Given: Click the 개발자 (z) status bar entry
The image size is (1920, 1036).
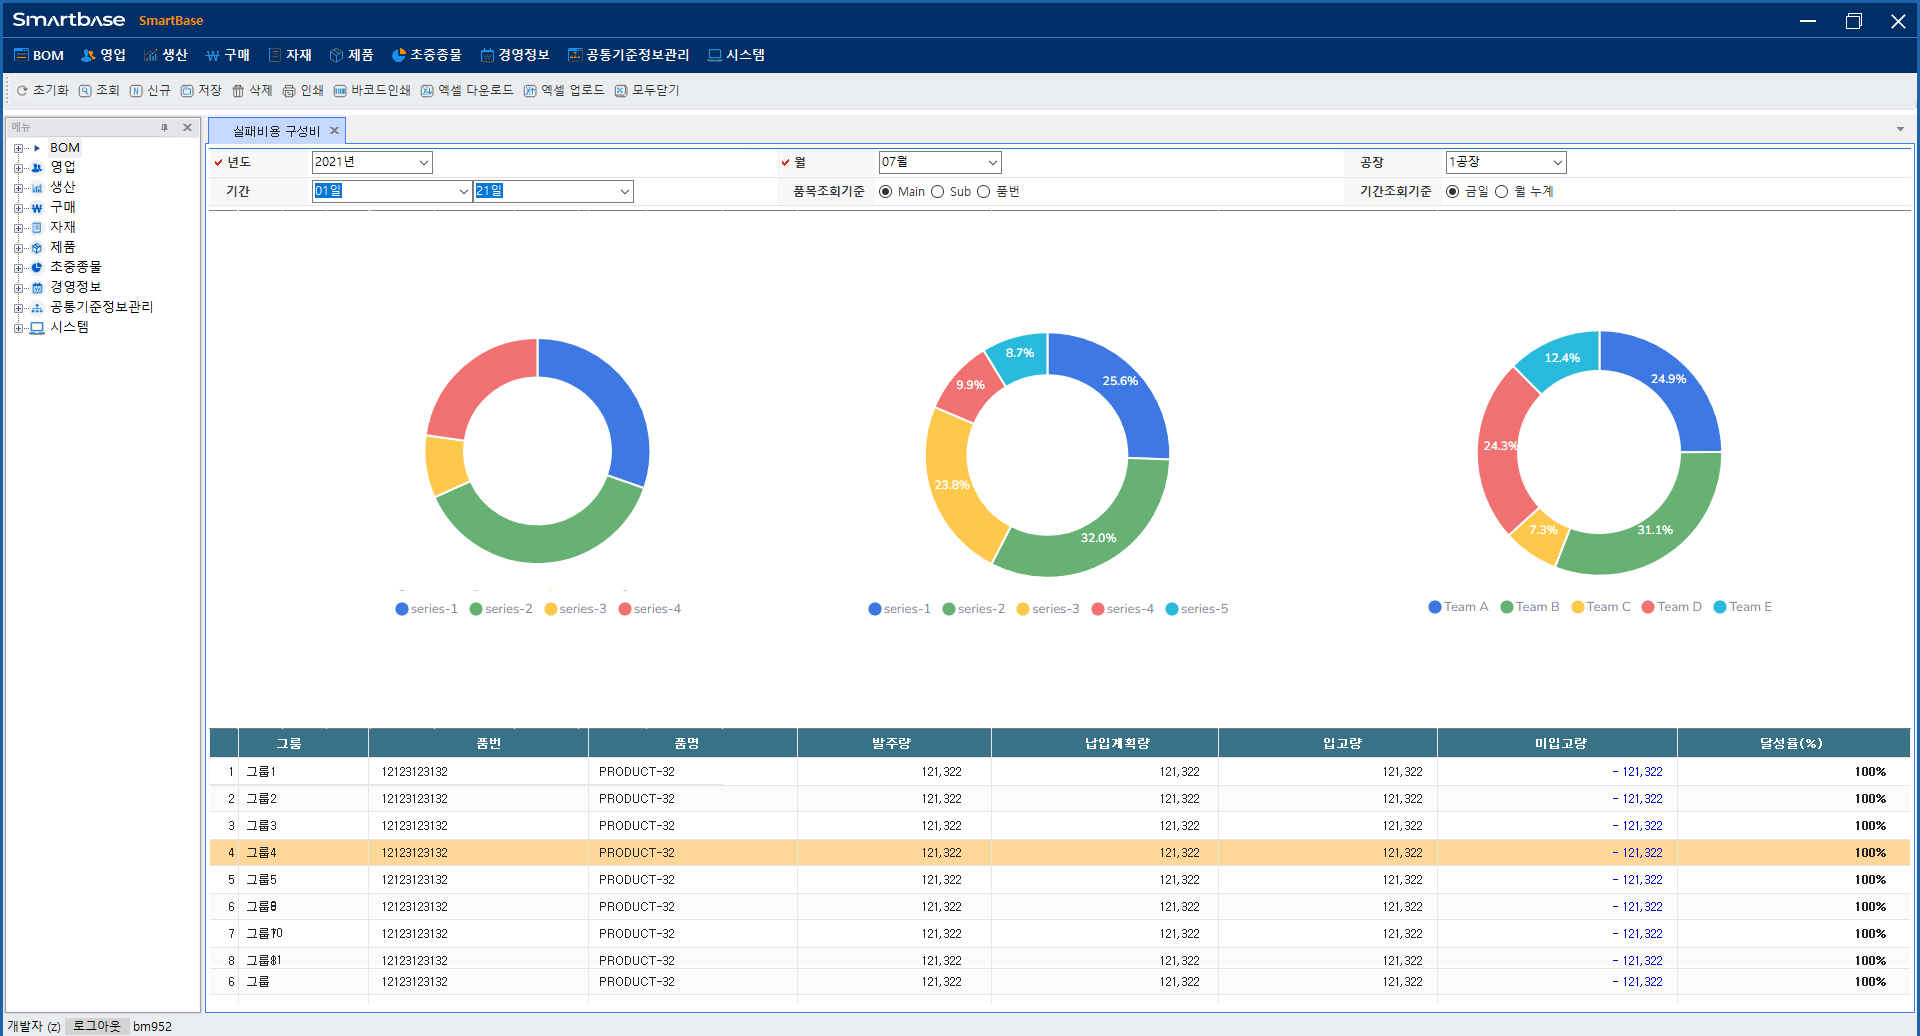Looking at the screenshot, I should [34, 1026].
